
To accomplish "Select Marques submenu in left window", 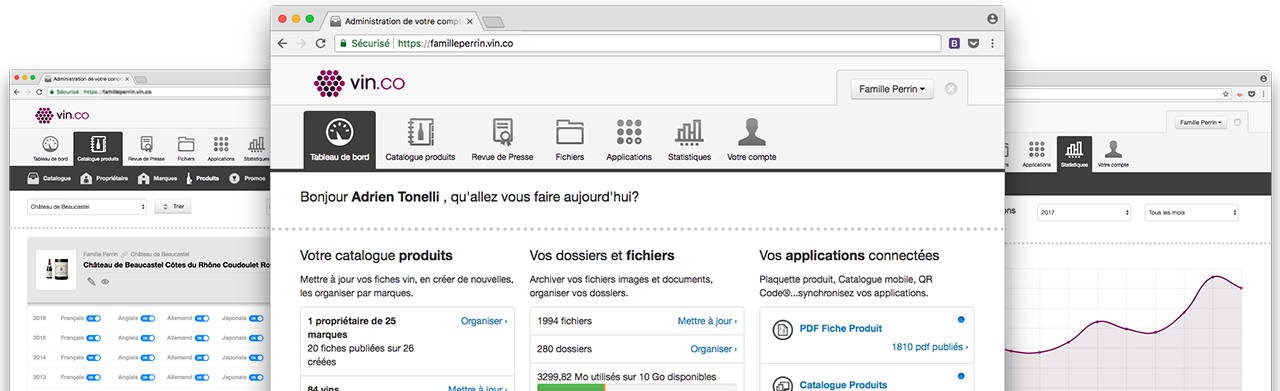I will click(158, 178).
